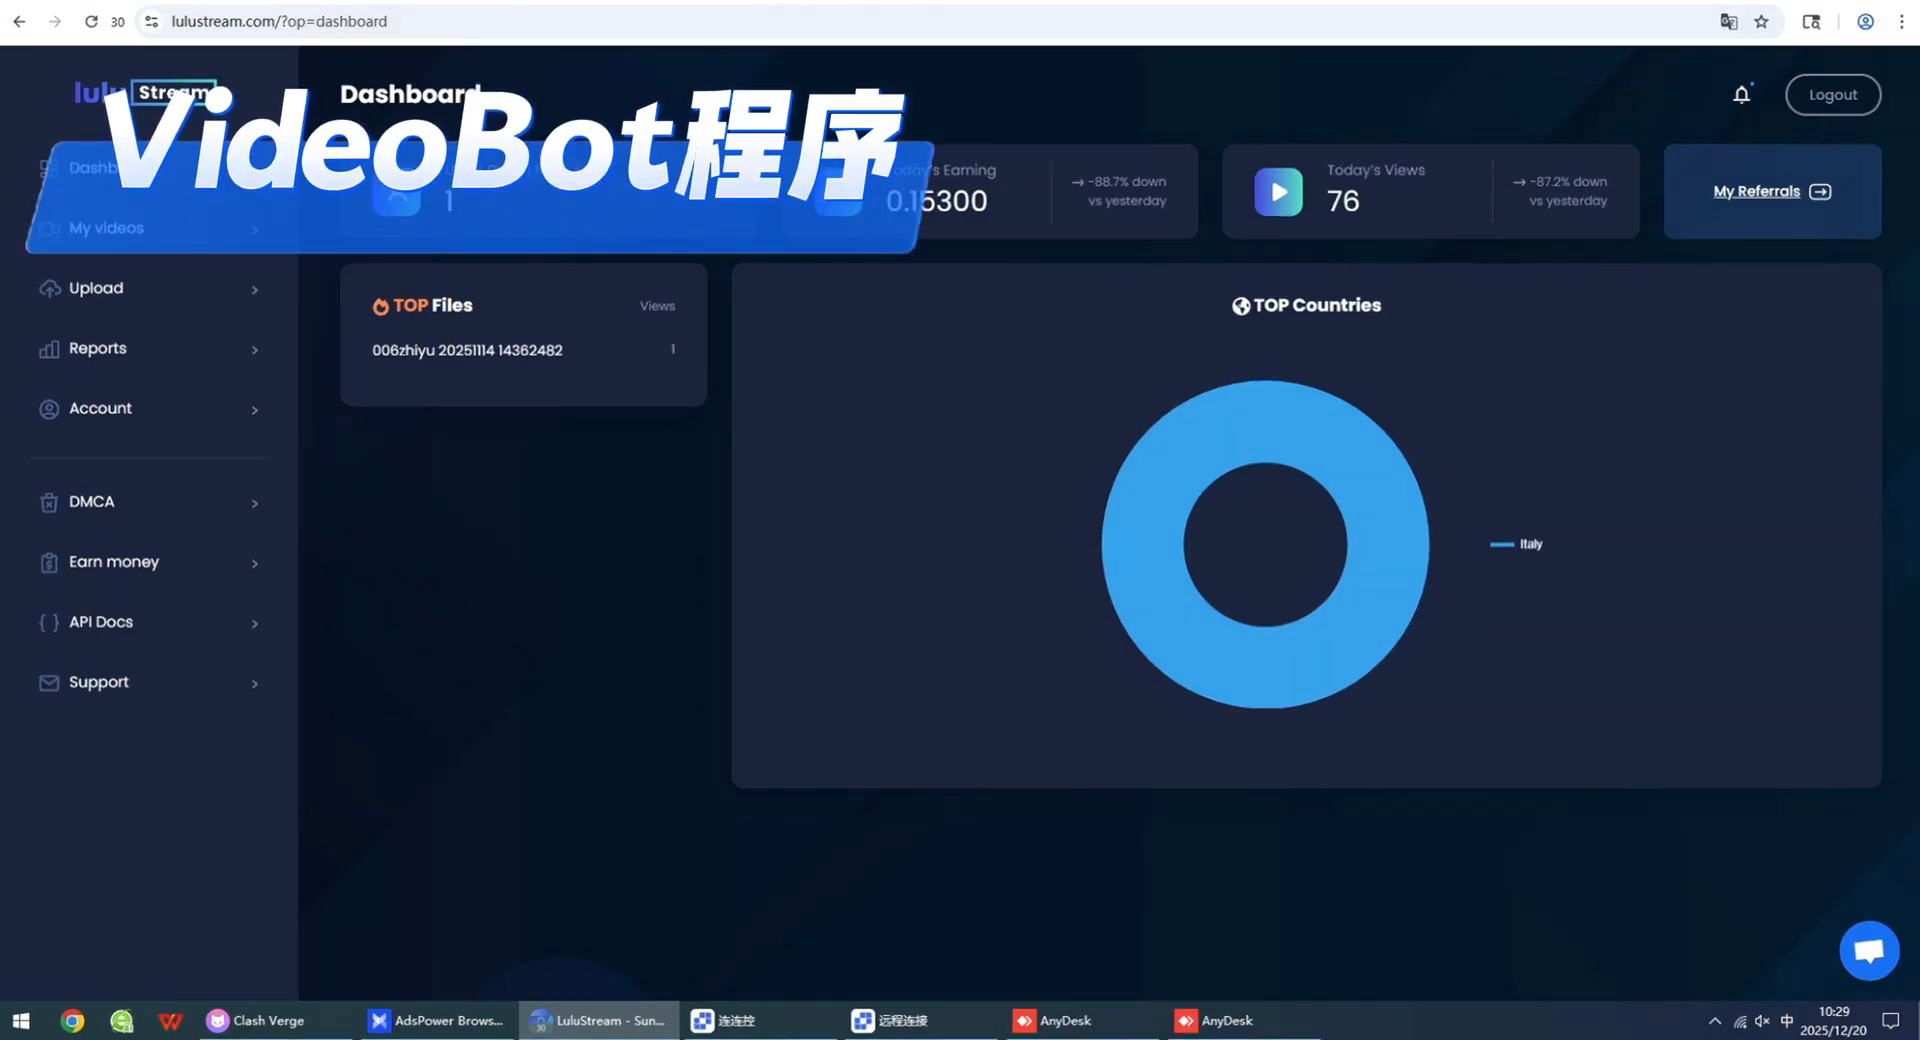Open the Windows Start menu
1920x1040 pixels.
coord(21,1021)
